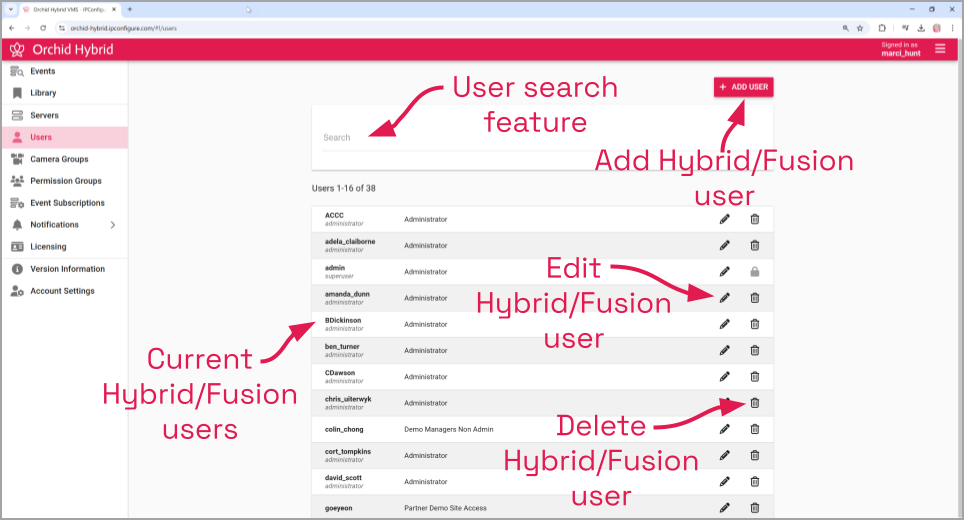Delete the chris_uiterwyk user

click(x=755, y=403)
